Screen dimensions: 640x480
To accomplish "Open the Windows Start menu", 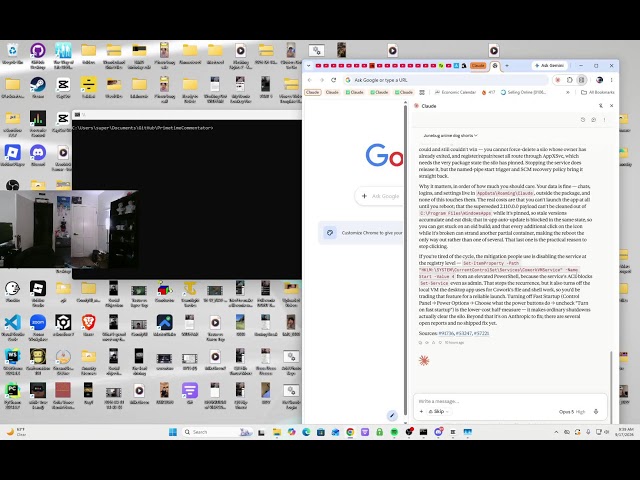I will point(173,432).
